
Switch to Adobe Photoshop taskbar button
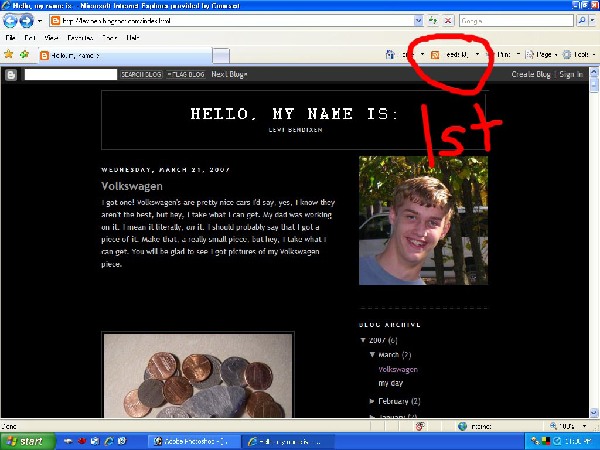pos(194,442)
